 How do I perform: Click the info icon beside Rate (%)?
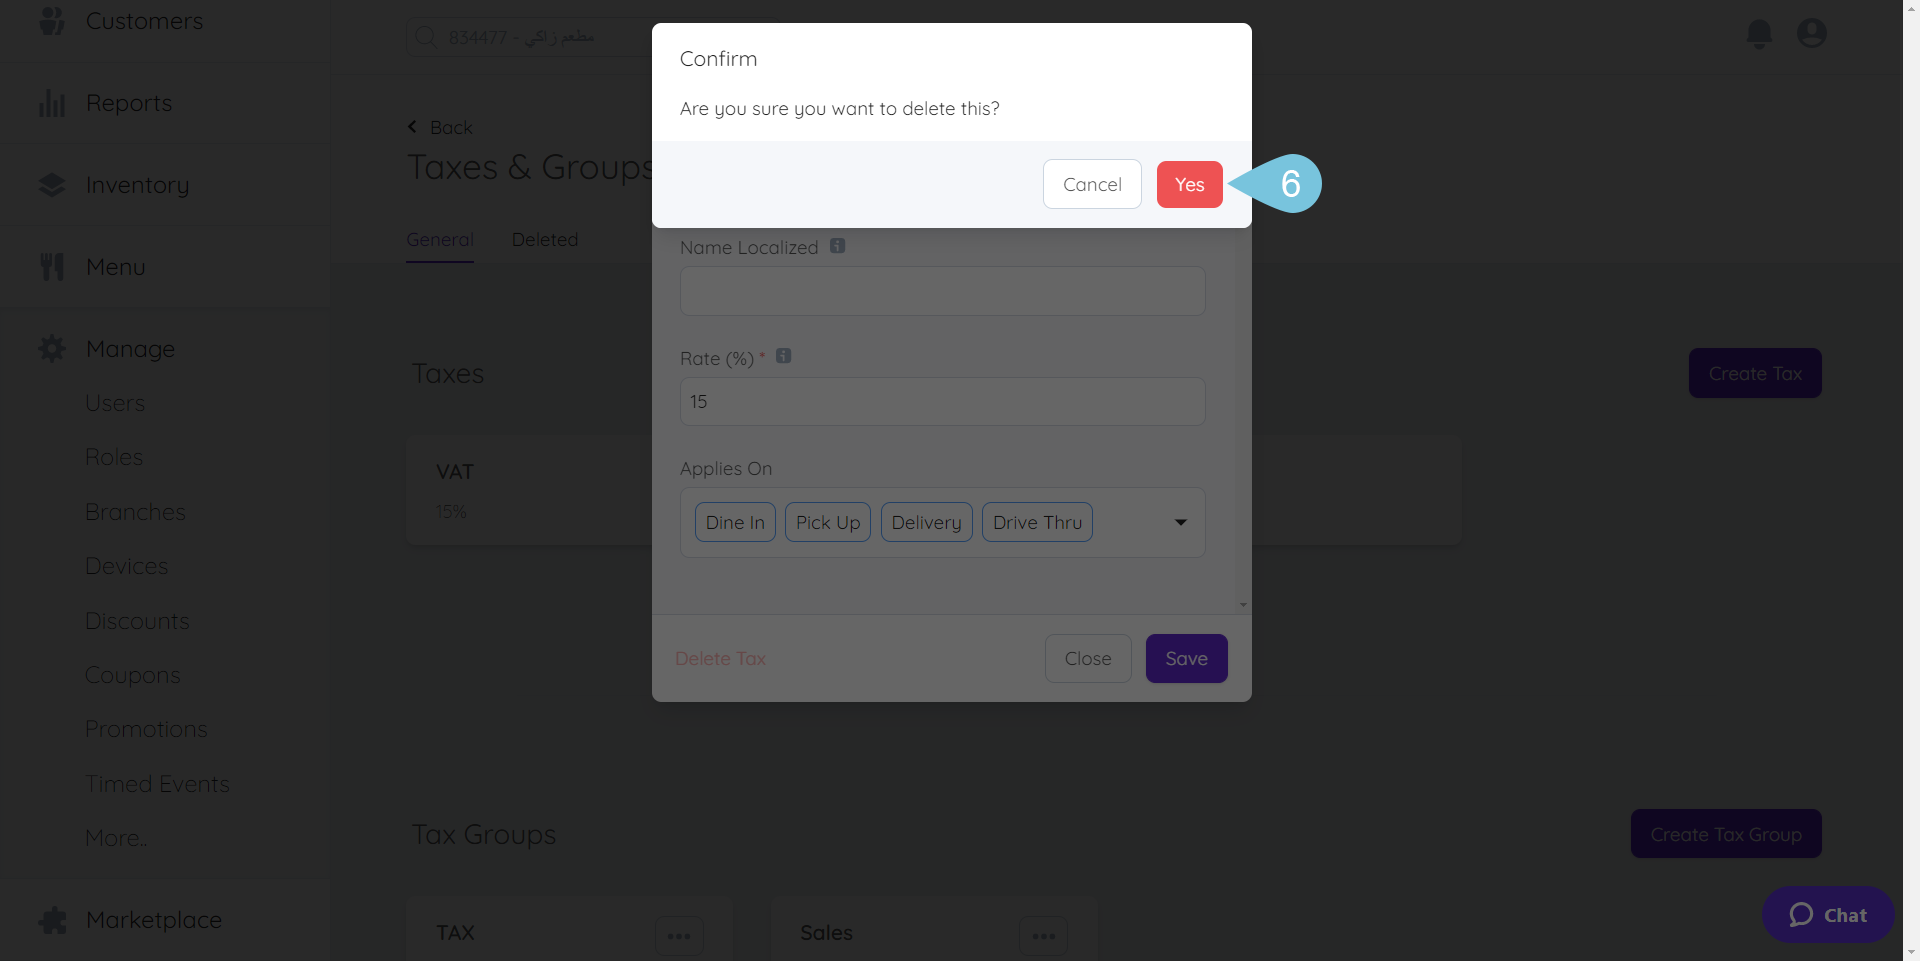pos(784,356)
